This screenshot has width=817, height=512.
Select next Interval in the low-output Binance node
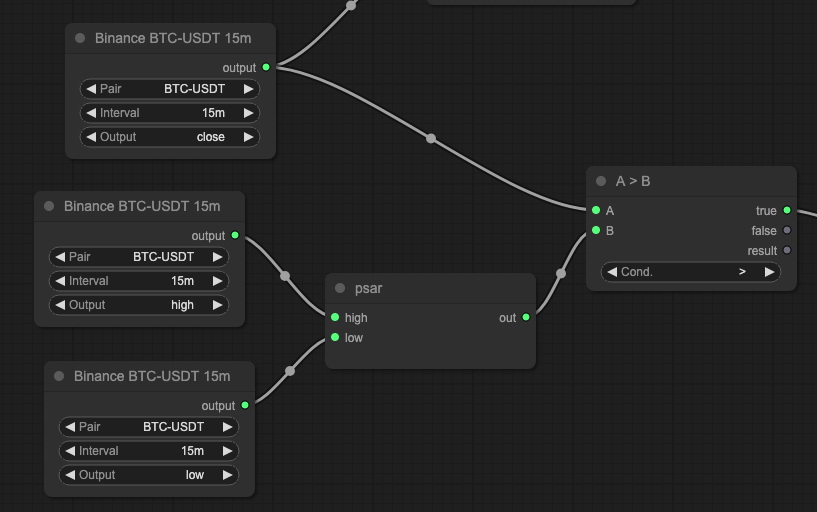click(228, 451)
